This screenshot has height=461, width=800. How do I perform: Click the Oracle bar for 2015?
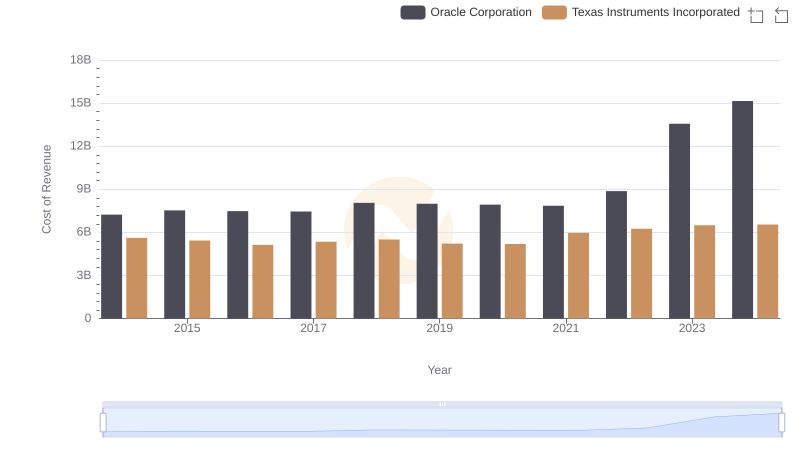(174, 264)
